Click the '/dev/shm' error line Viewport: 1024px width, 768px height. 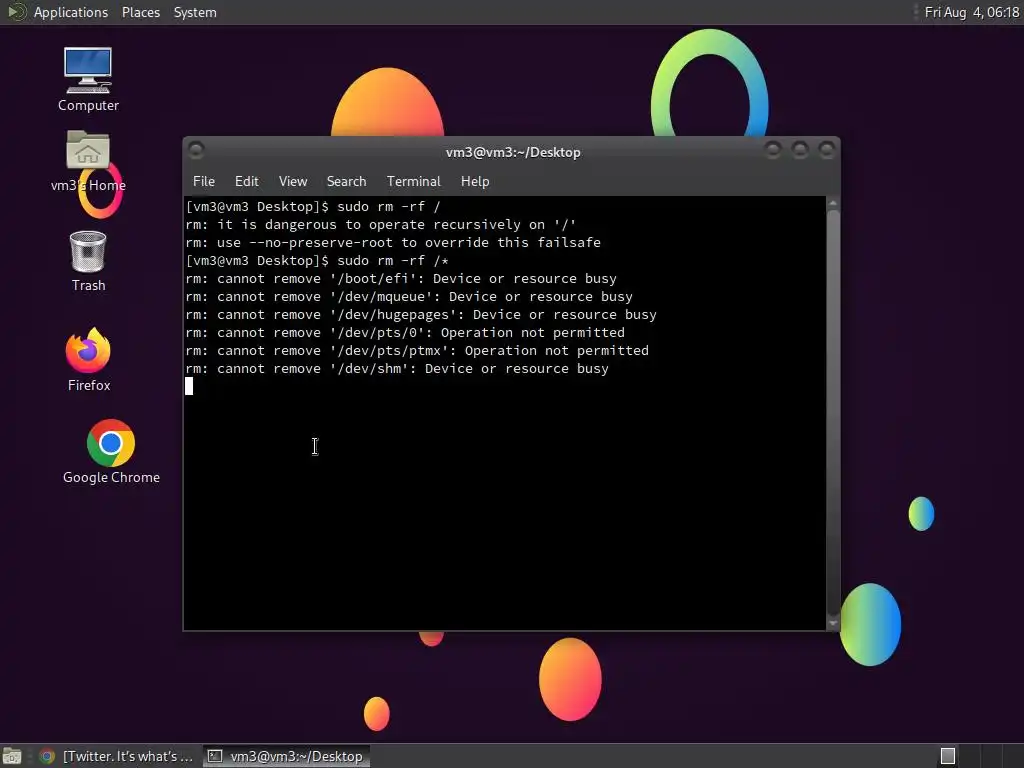[397, 368]
